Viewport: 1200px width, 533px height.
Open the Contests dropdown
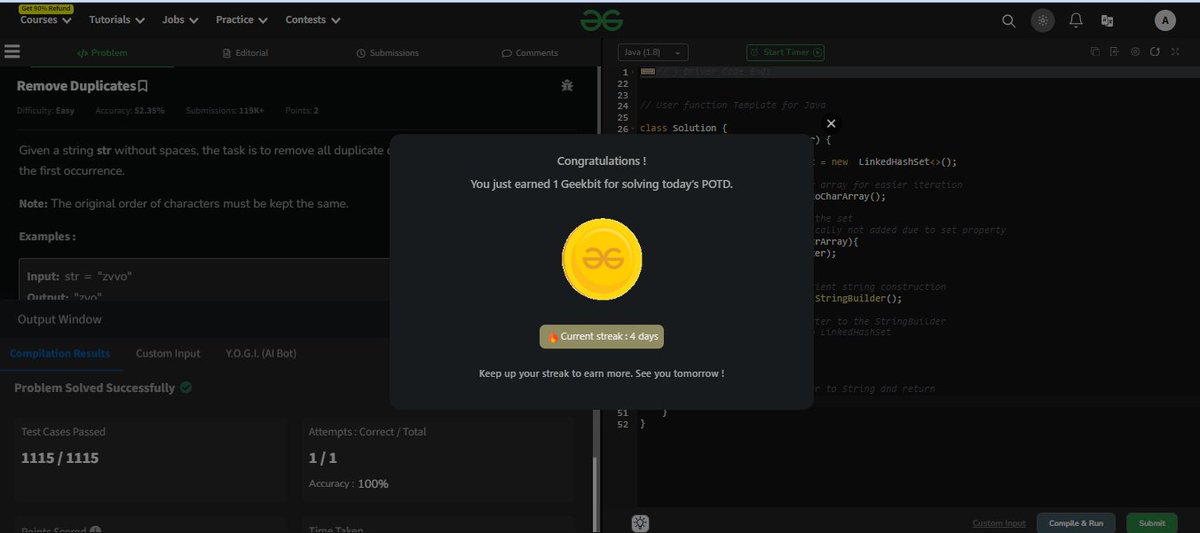pos(313,20)
